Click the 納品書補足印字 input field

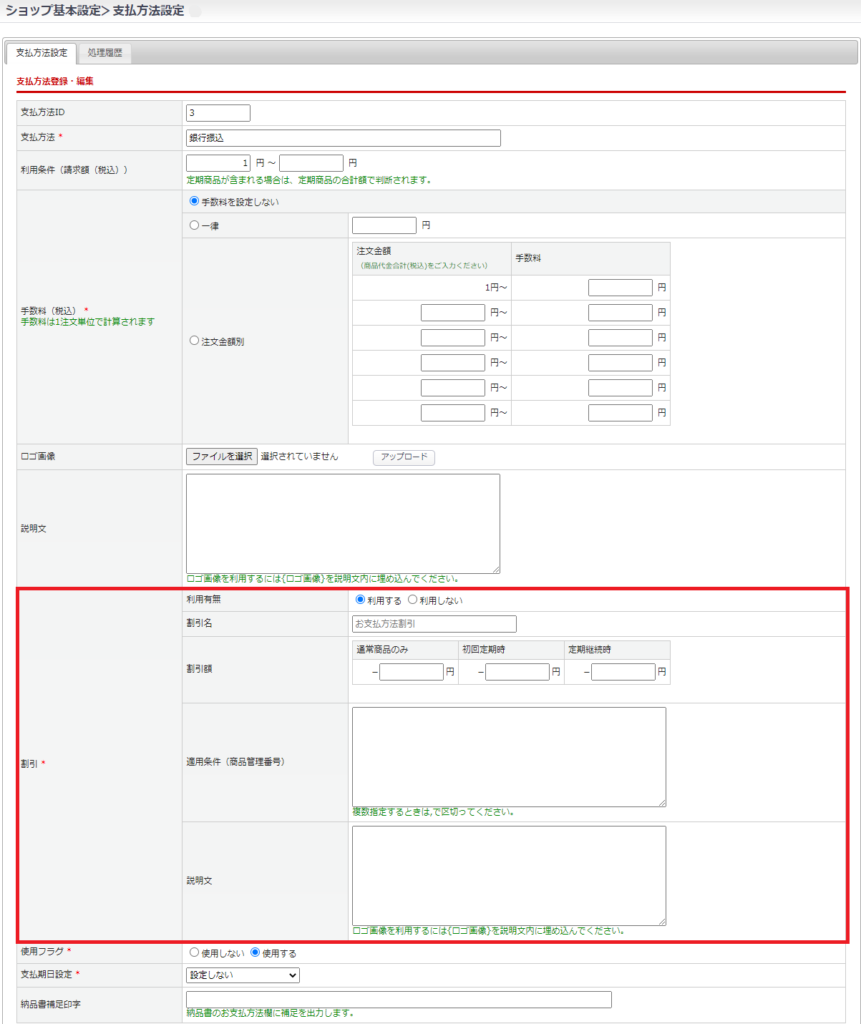pos(398,999)
